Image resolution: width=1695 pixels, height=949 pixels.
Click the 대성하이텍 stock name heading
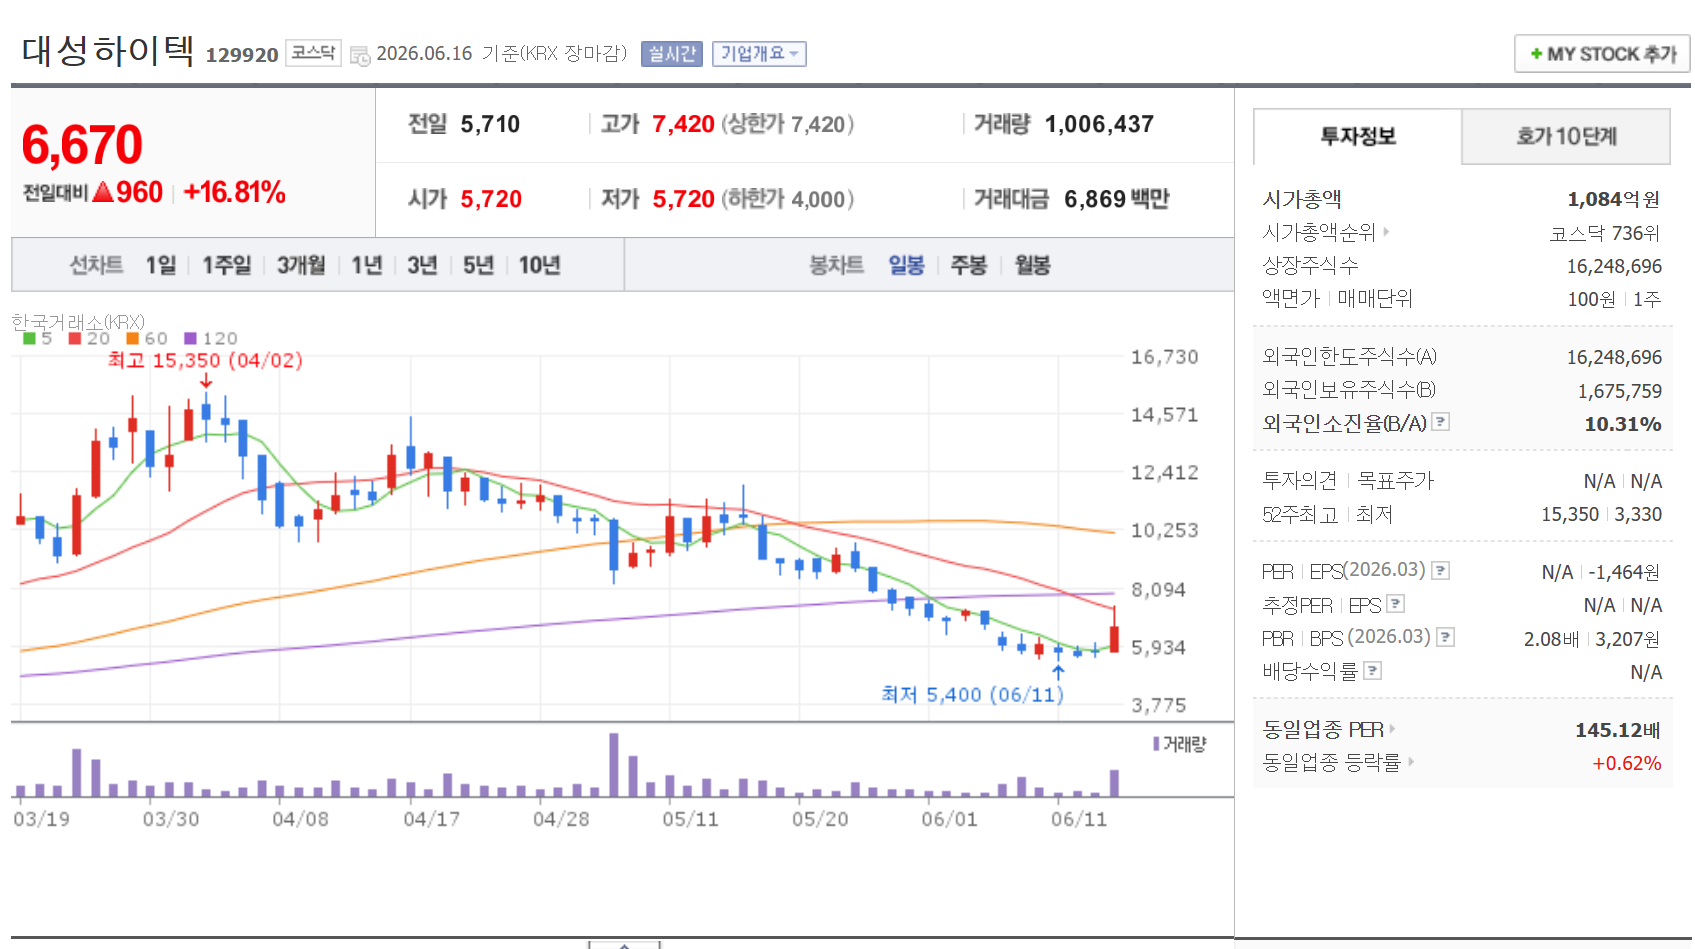(x=108, y=50)
